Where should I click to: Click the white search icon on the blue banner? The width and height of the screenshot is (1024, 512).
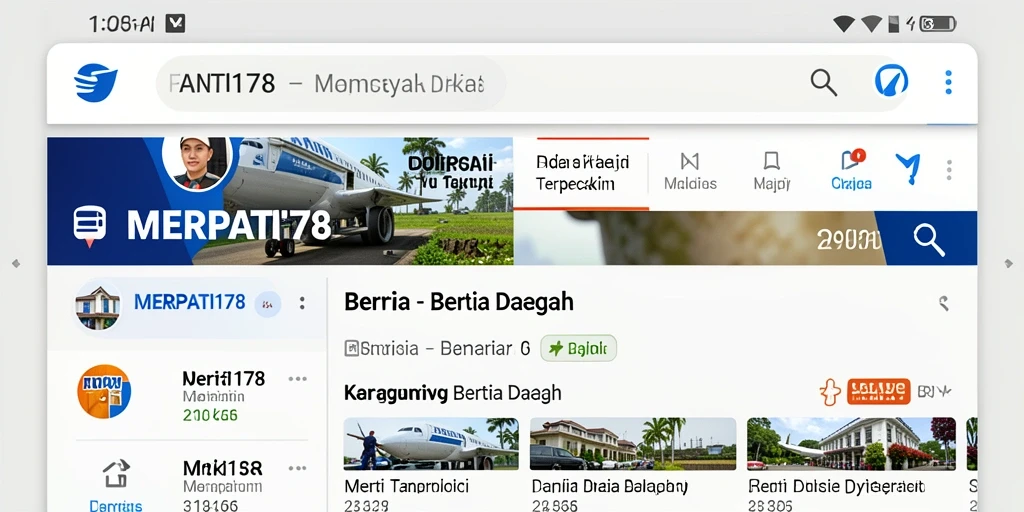[929, 239]
